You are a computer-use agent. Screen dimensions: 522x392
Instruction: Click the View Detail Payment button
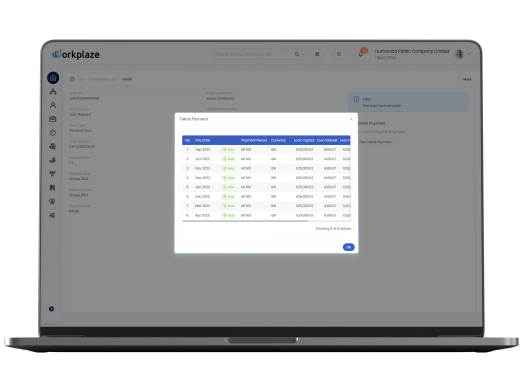point(376,142)
